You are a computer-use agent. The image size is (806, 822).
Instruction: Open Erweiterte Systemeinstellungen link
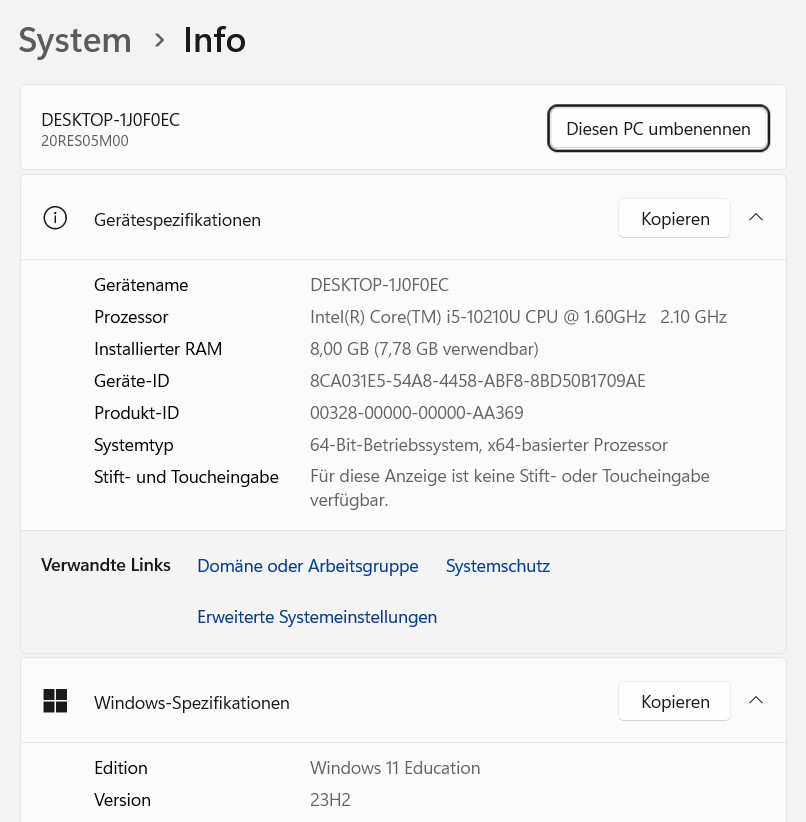[317, 617]
